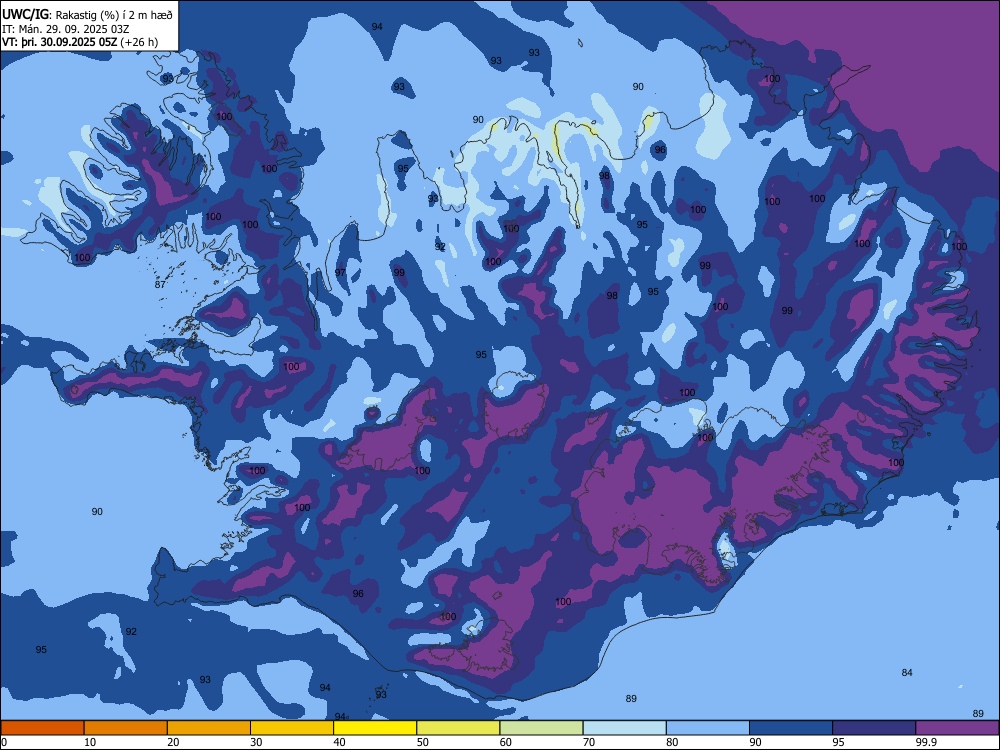Click the legend scale label '99.9'
1000x750 pixels.
pyautogui.click(x=926, y=742)
